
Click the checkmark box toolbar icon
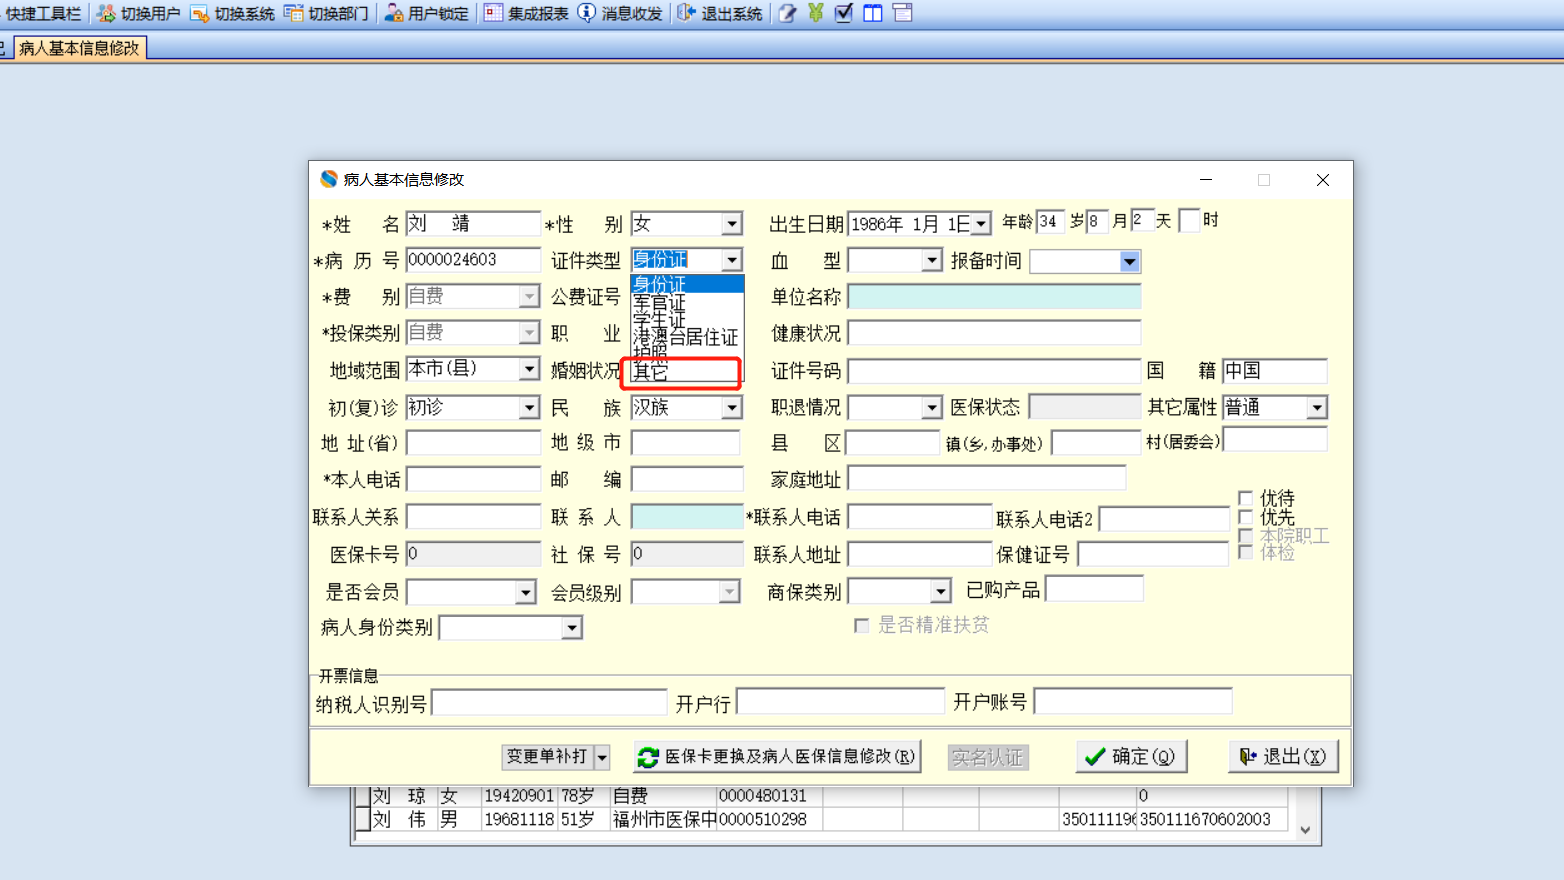click(x=844, y=13)
